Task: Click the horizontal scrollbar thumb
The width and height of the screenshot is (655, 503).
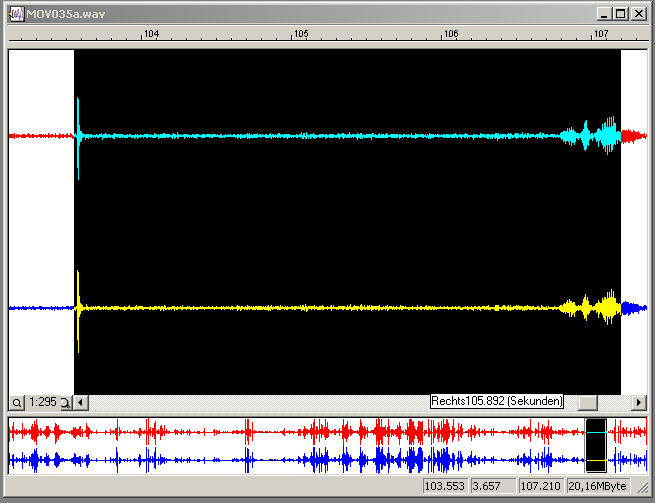Action: (x=587, y=403)
